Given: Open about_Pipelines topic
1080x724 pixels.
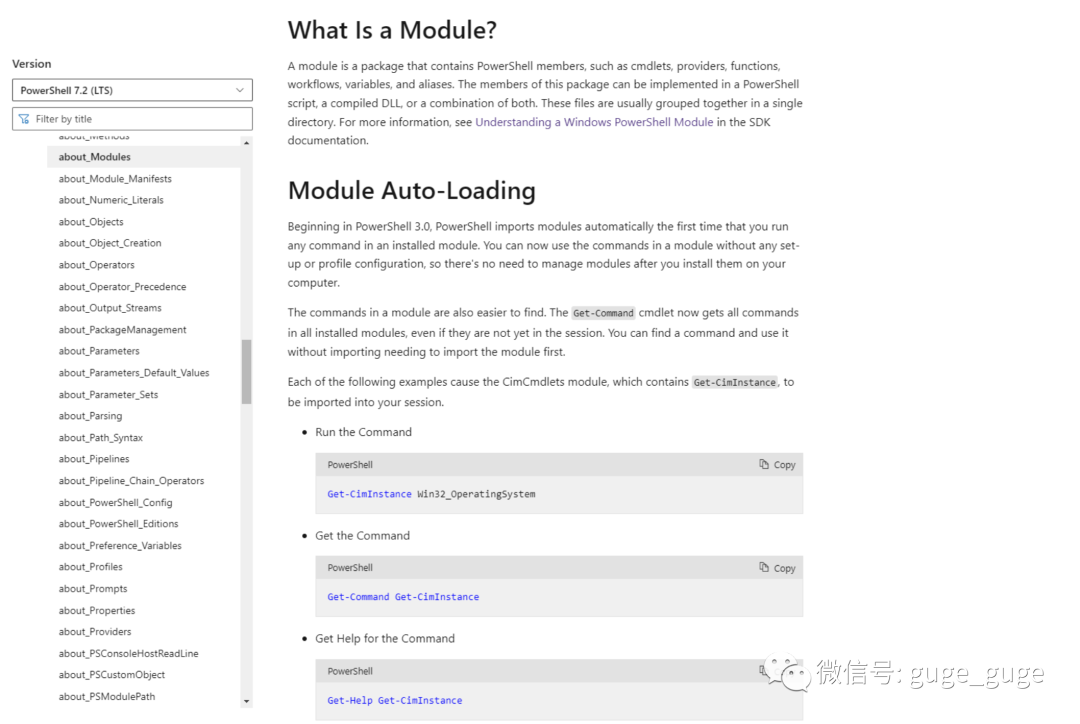Looking at the screenshot, I should 94,459.
